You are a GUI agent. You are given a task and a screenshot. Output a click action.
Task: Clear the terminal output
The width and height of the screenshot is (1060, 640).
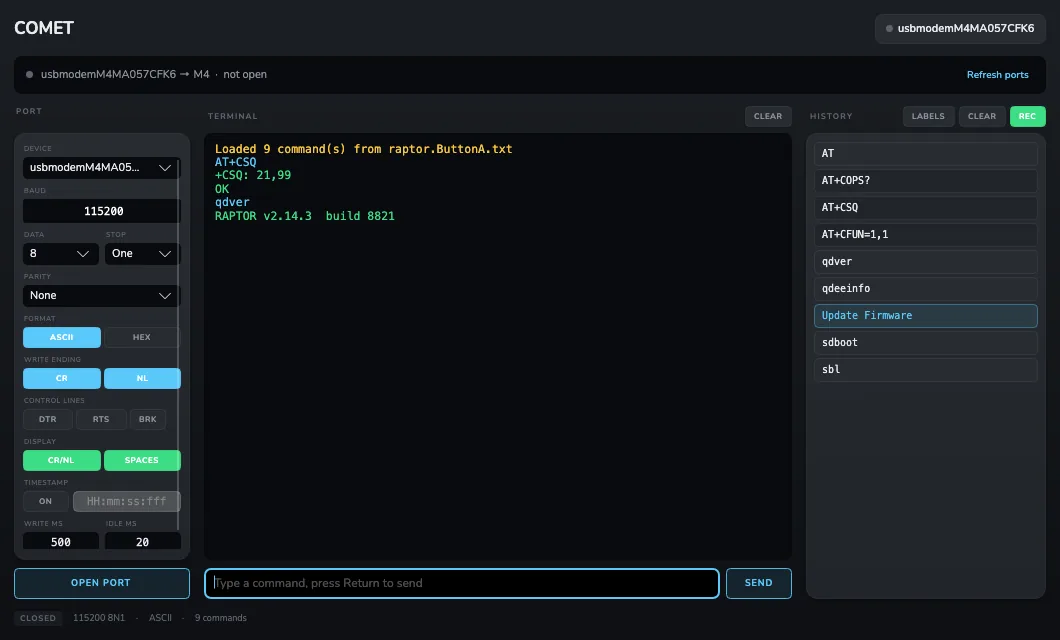[768, 116]
